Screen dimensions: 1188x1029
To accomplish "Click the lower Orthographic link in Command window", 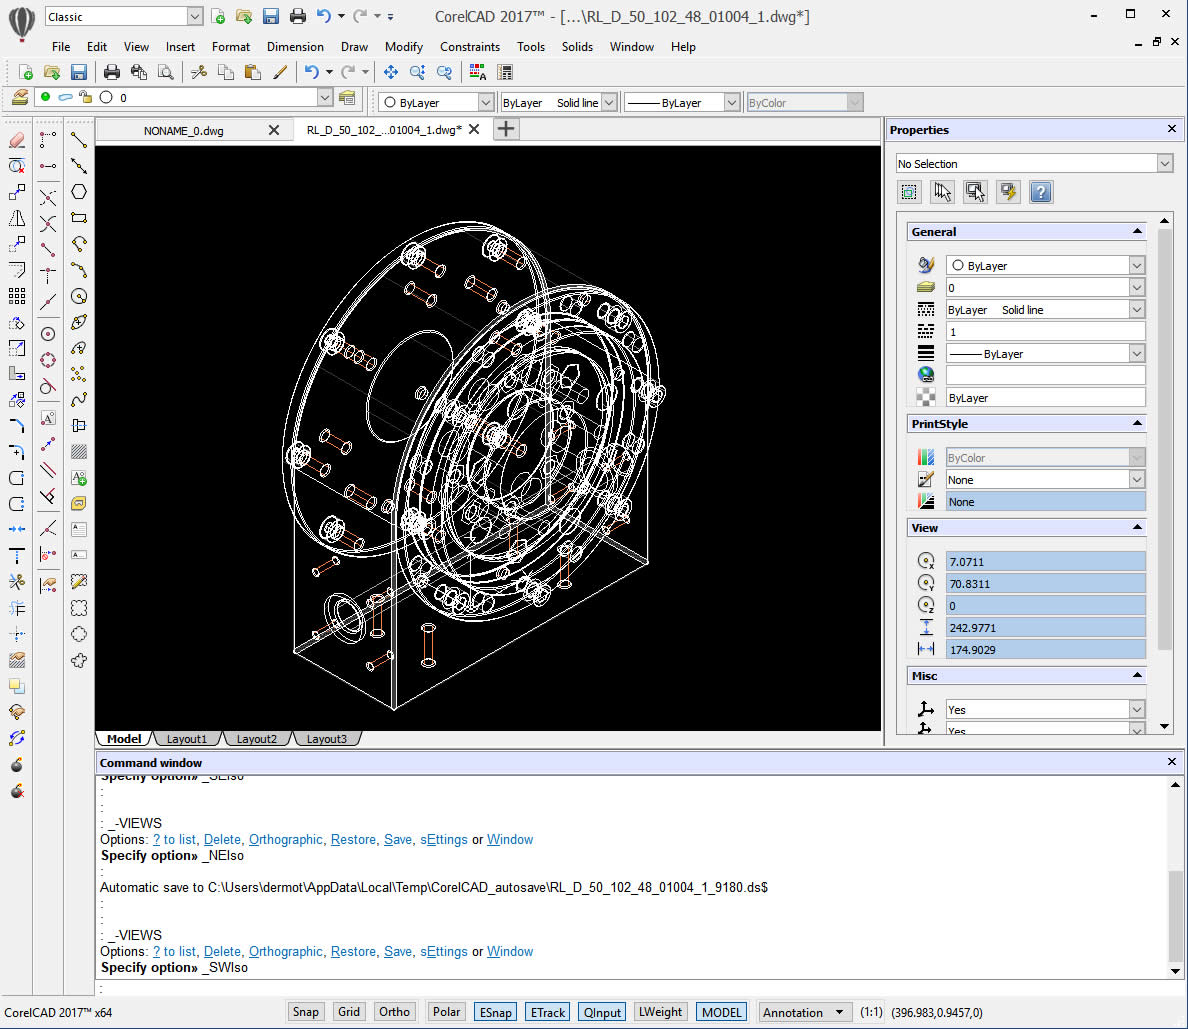I will [x=286, y=952].
